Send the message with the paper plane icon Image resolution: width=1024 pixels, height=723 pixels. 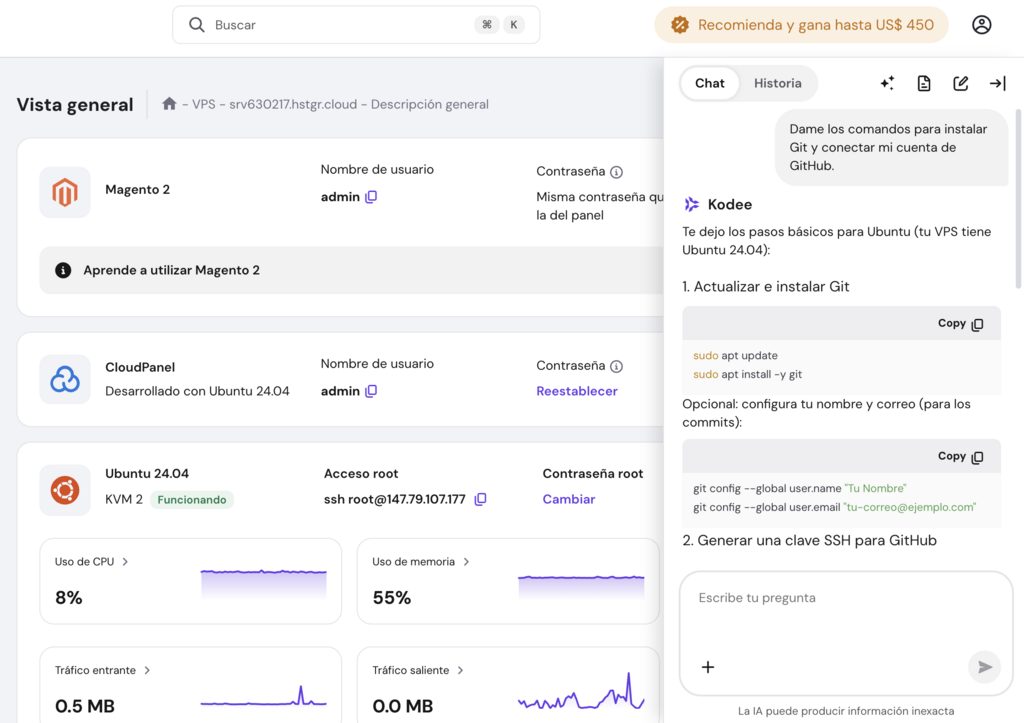[x=984, y=667]
